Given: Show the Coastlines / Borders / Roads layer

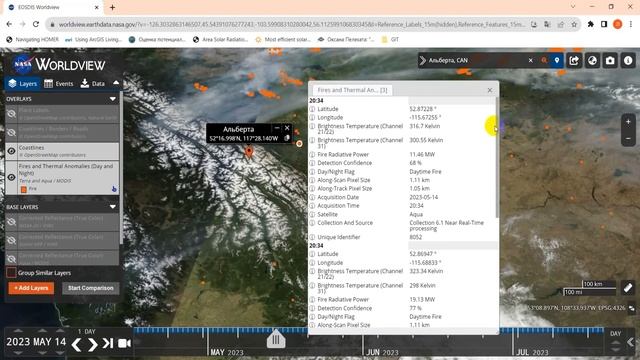Looking at the screenshot, I should tap(11, 132).
